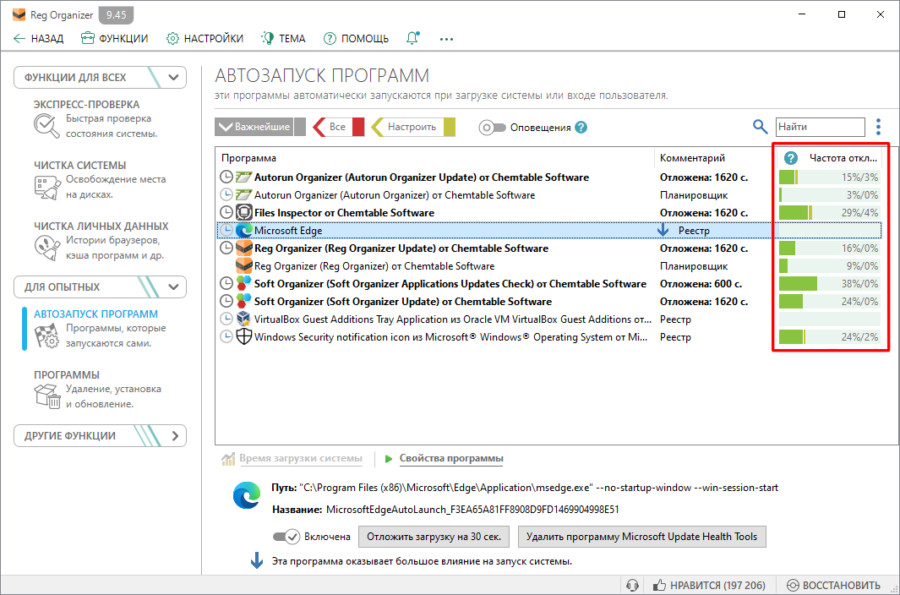Open the Настройки menu
The image size is (900, 595).
tap(205, 38)
